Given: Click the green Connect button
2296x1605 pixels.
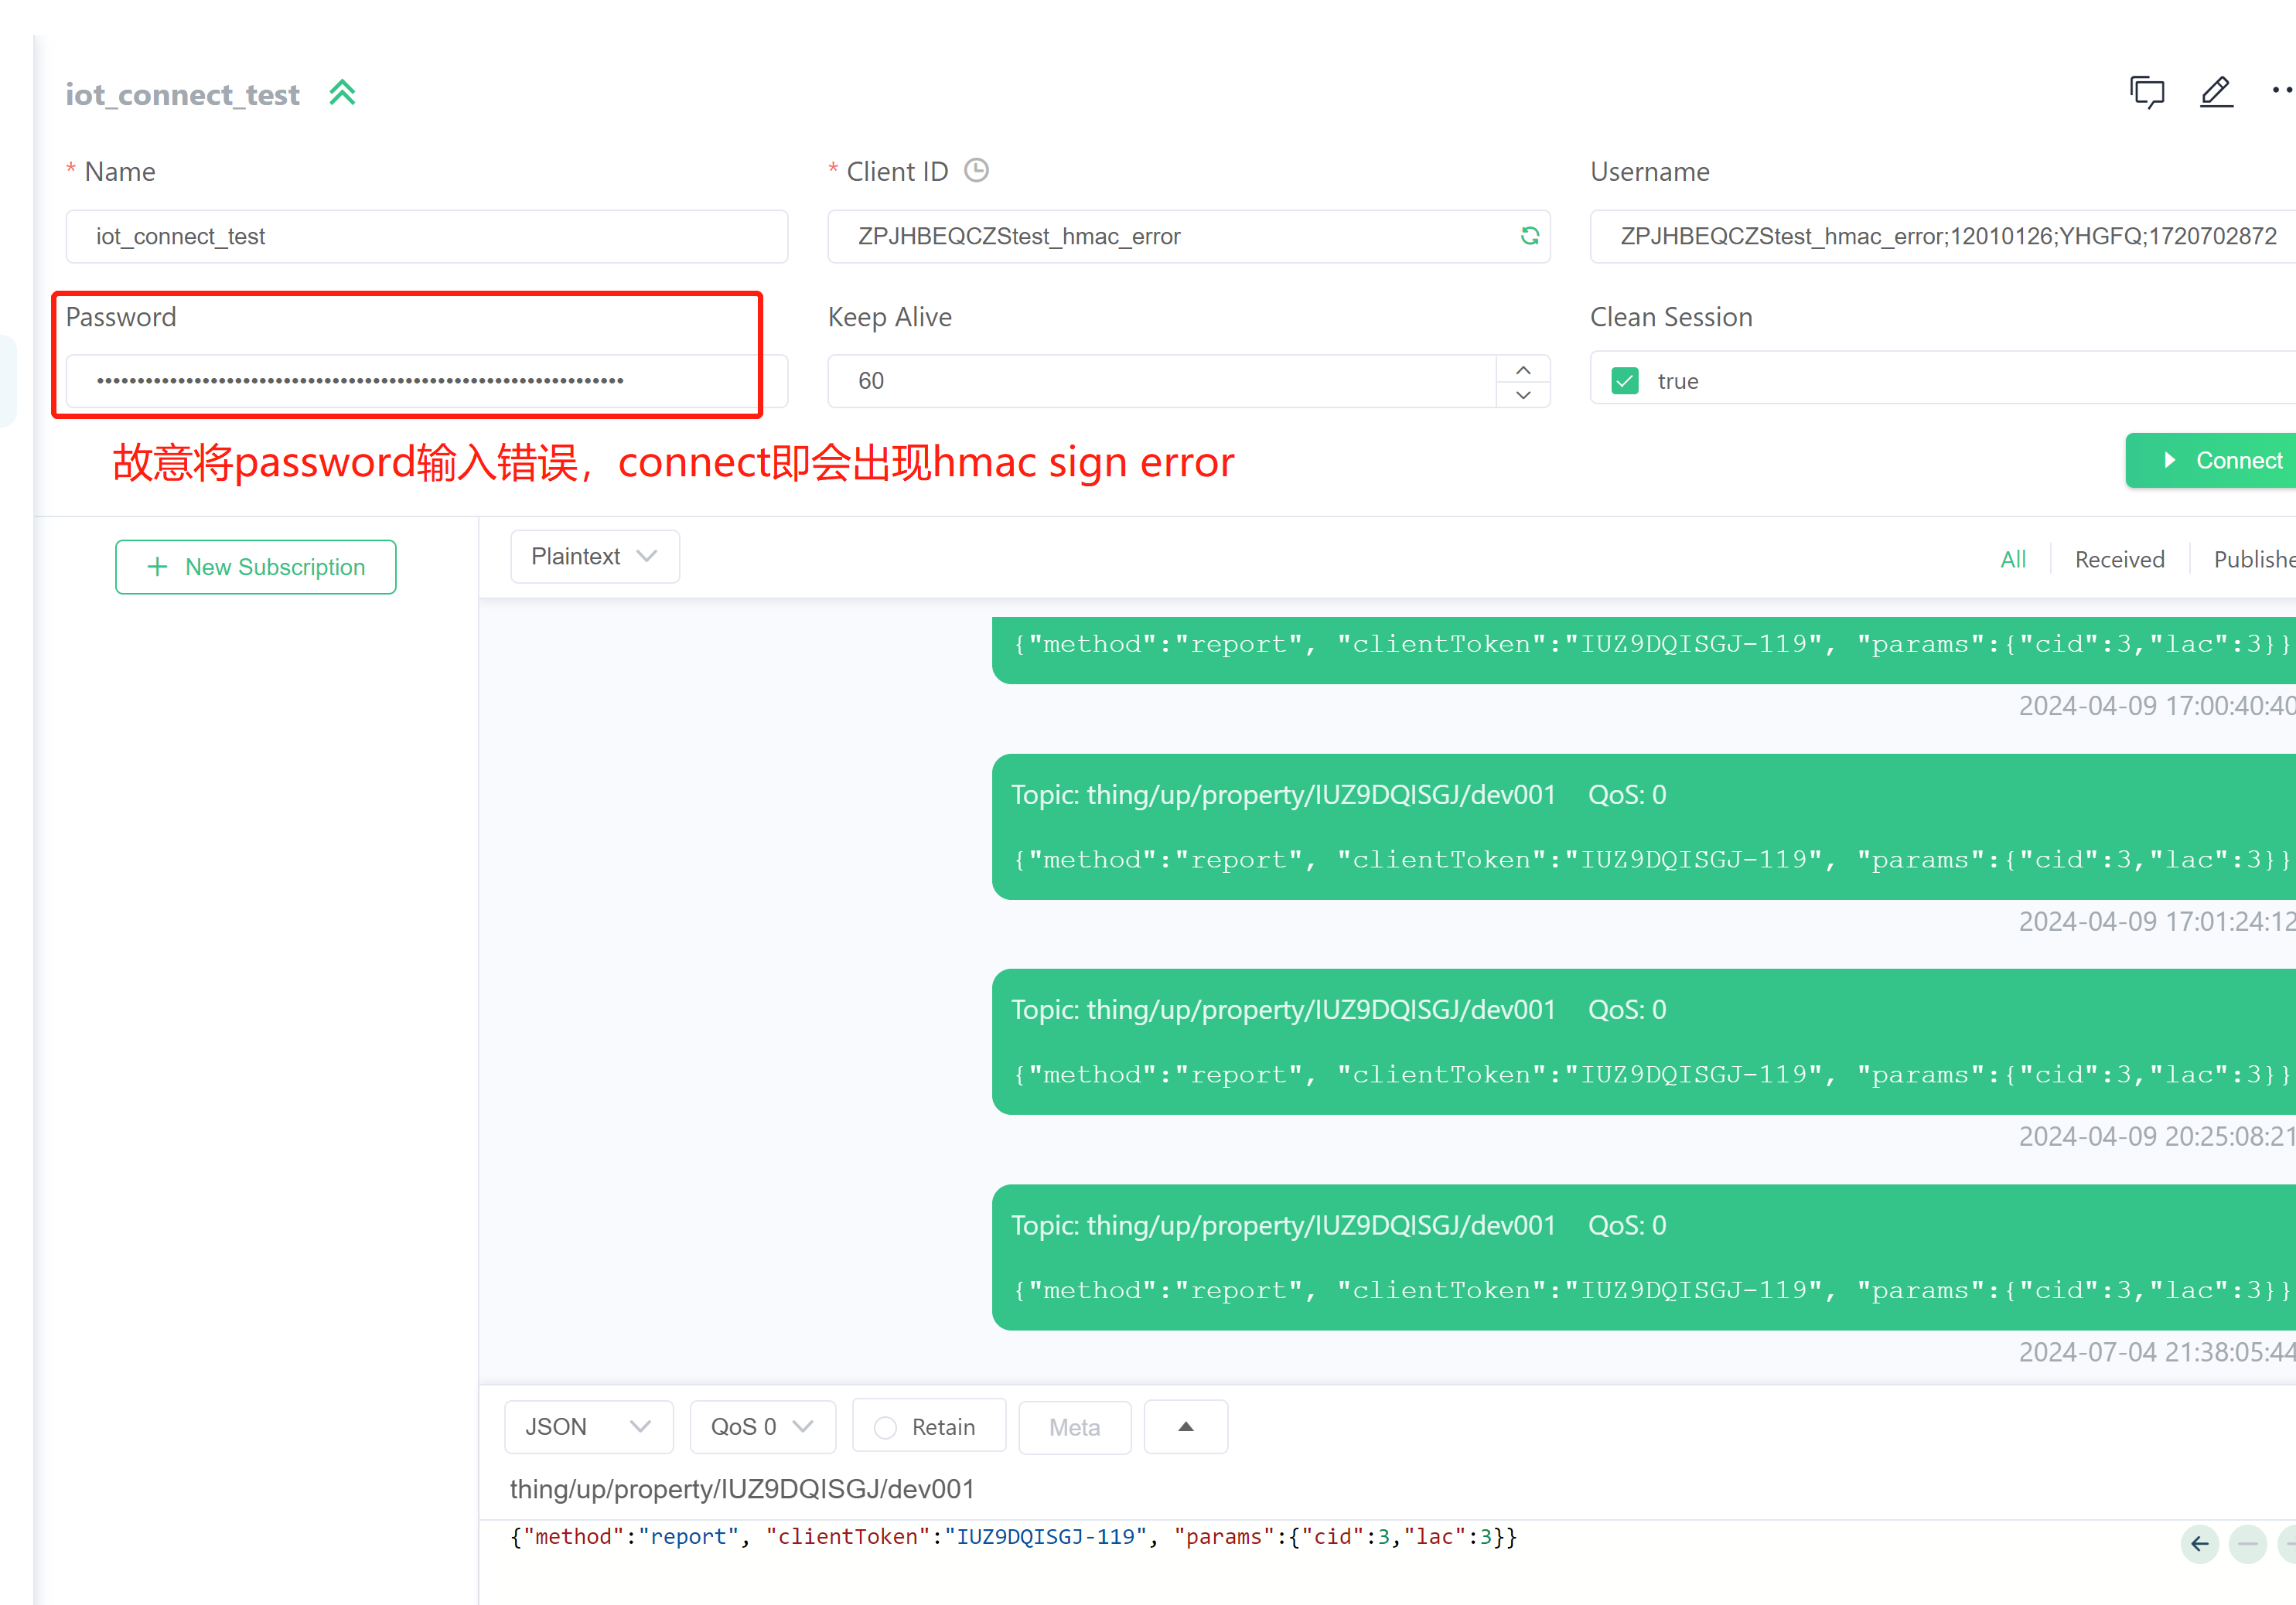Looking at the screenshot, I should point(2220,461).
